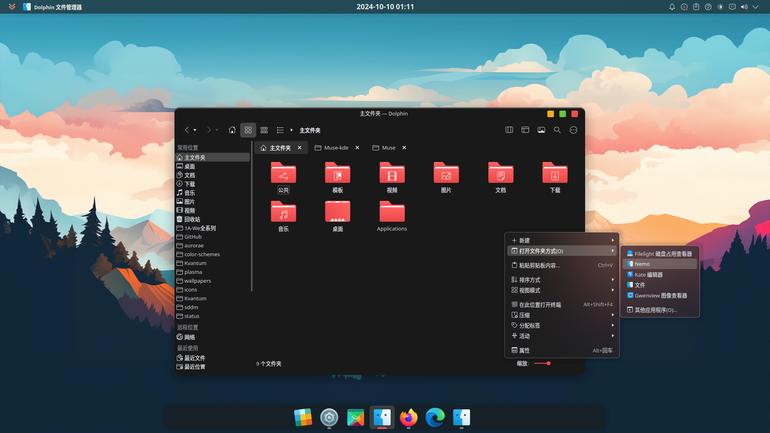Switch to the Muse-kde tab
Image resolution: width=770 pixels, height=433 pixels.
pyautogui.click(x=336, y=148)
